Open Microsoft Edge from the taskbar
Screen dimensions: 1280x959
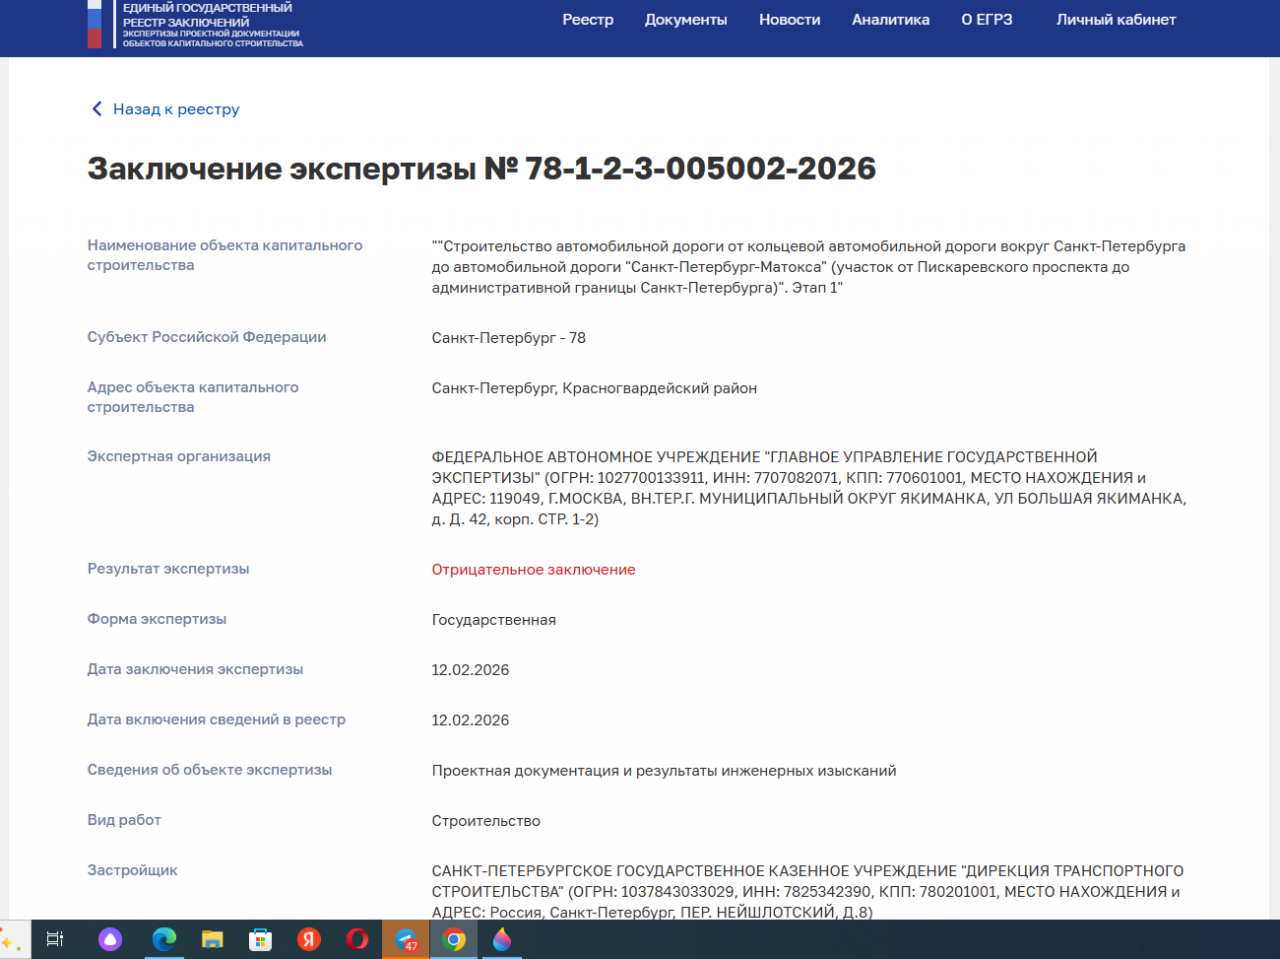click(164, 939)
